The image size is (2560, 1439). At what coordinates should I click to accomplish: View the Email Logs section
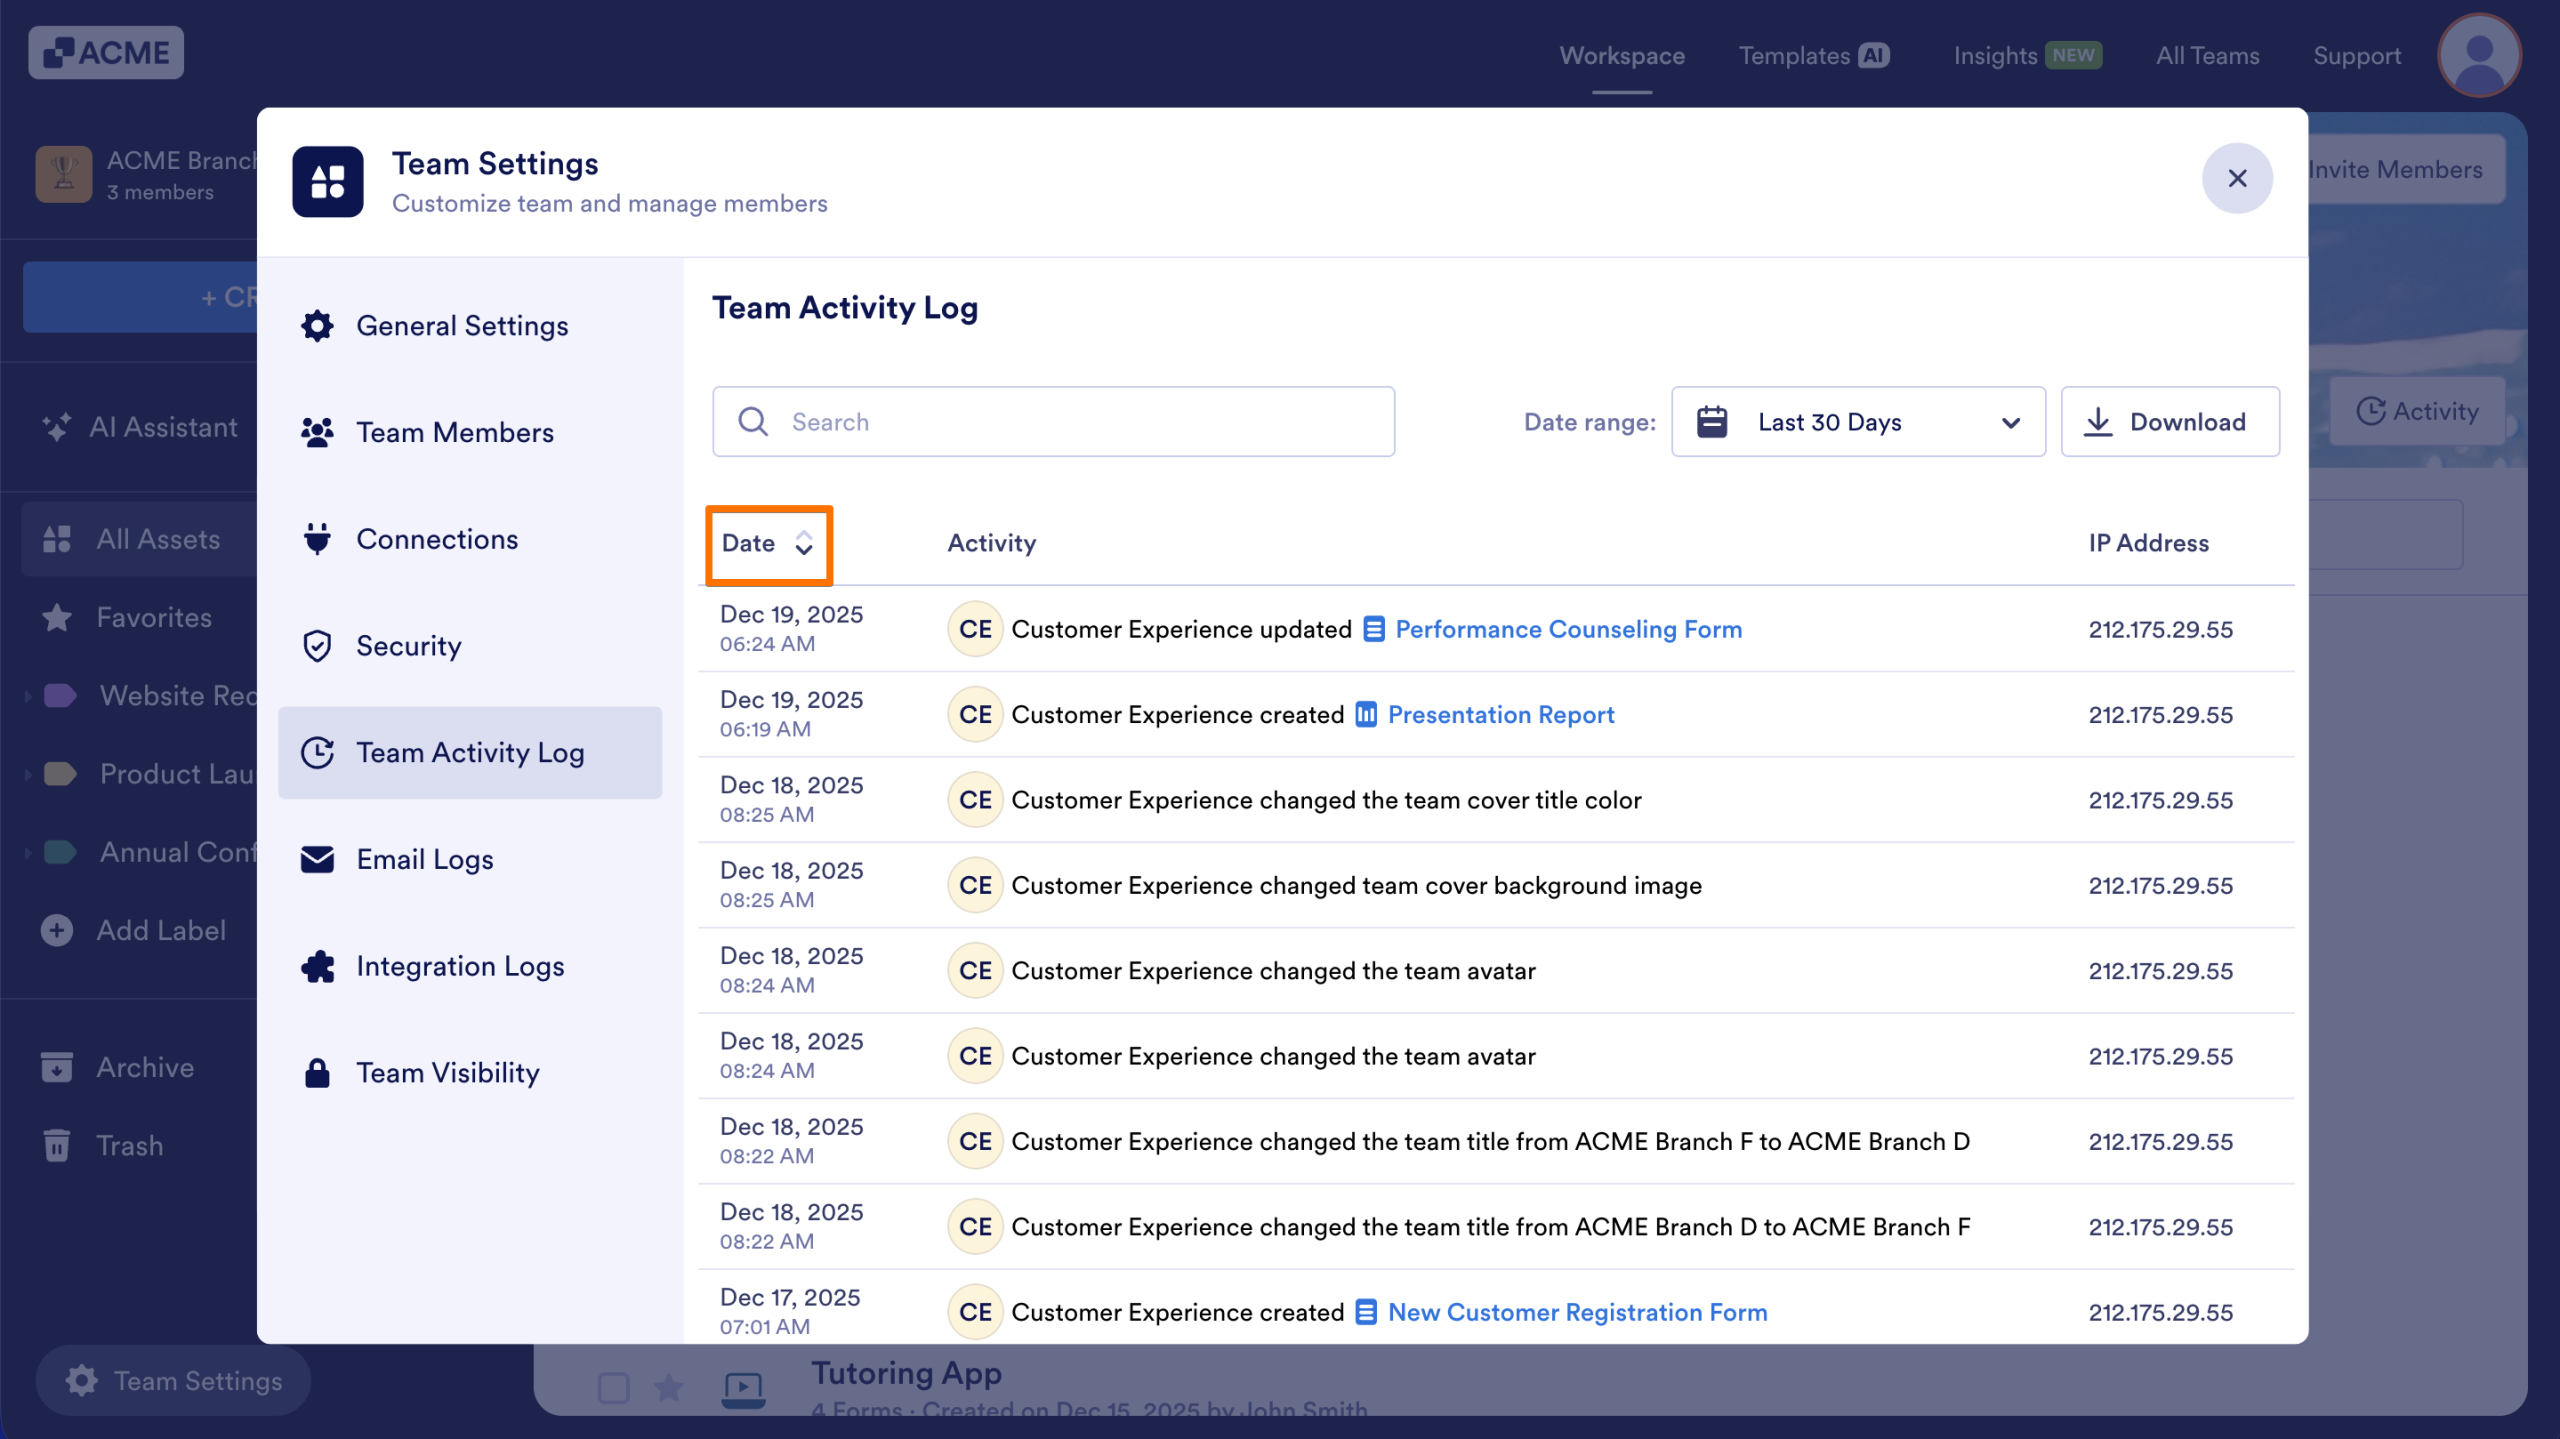(x=424, y=859)
